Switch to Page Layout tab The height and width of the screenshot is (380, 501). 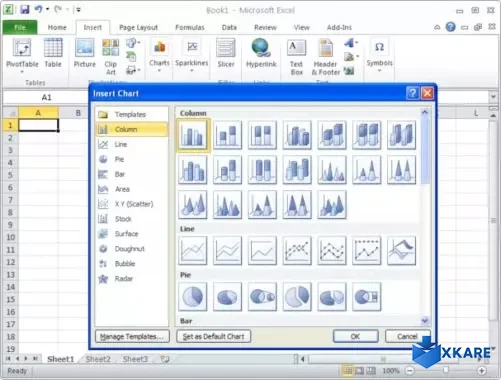(138, 28)
